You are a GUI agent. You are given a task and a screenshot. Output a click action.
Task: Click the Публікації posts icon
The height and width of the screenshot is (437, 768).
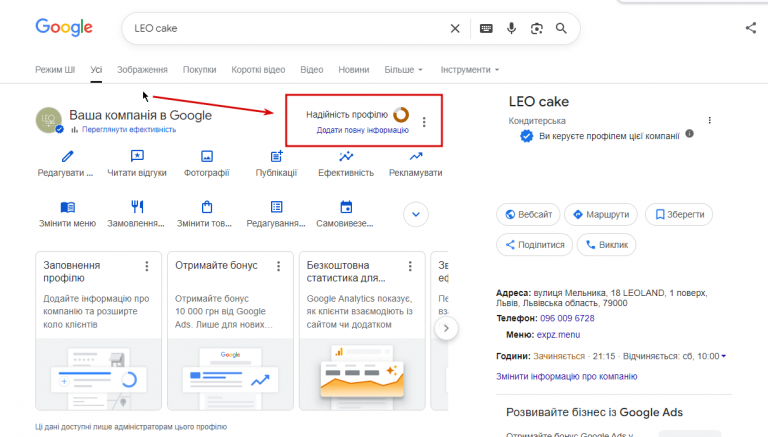click(x=276, y=156)
